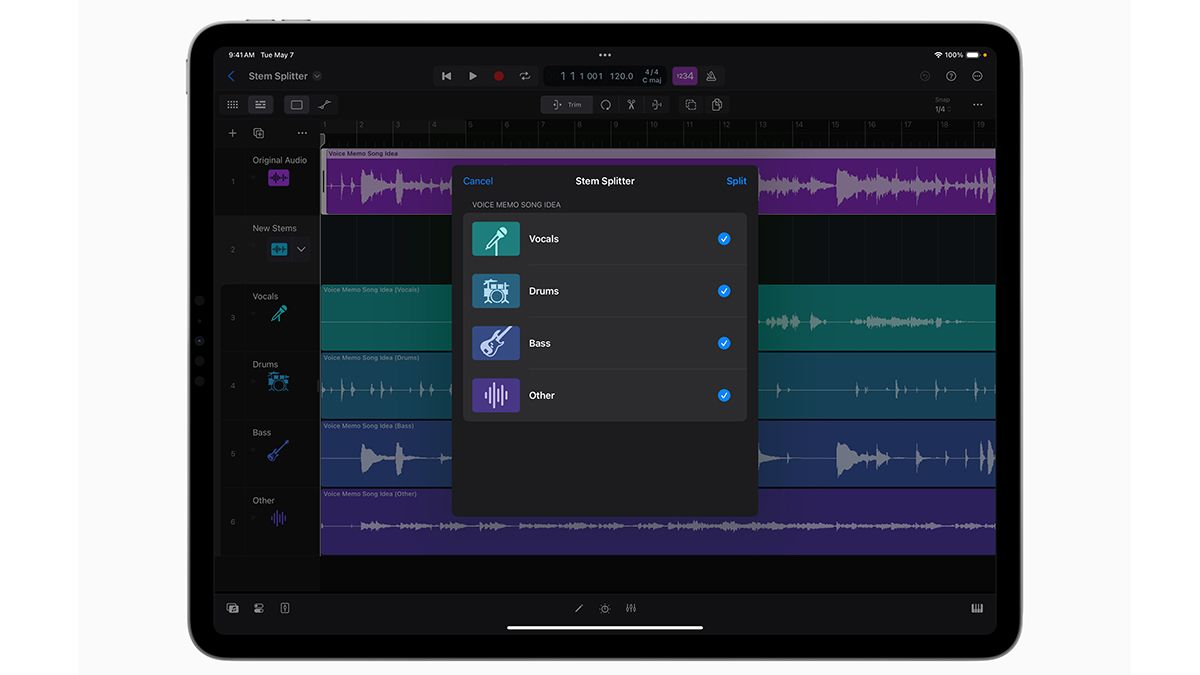Screen dimensions: 1200x675
Task: Click the Drums kit tile in dialog
Action: (x=496, y=291)
